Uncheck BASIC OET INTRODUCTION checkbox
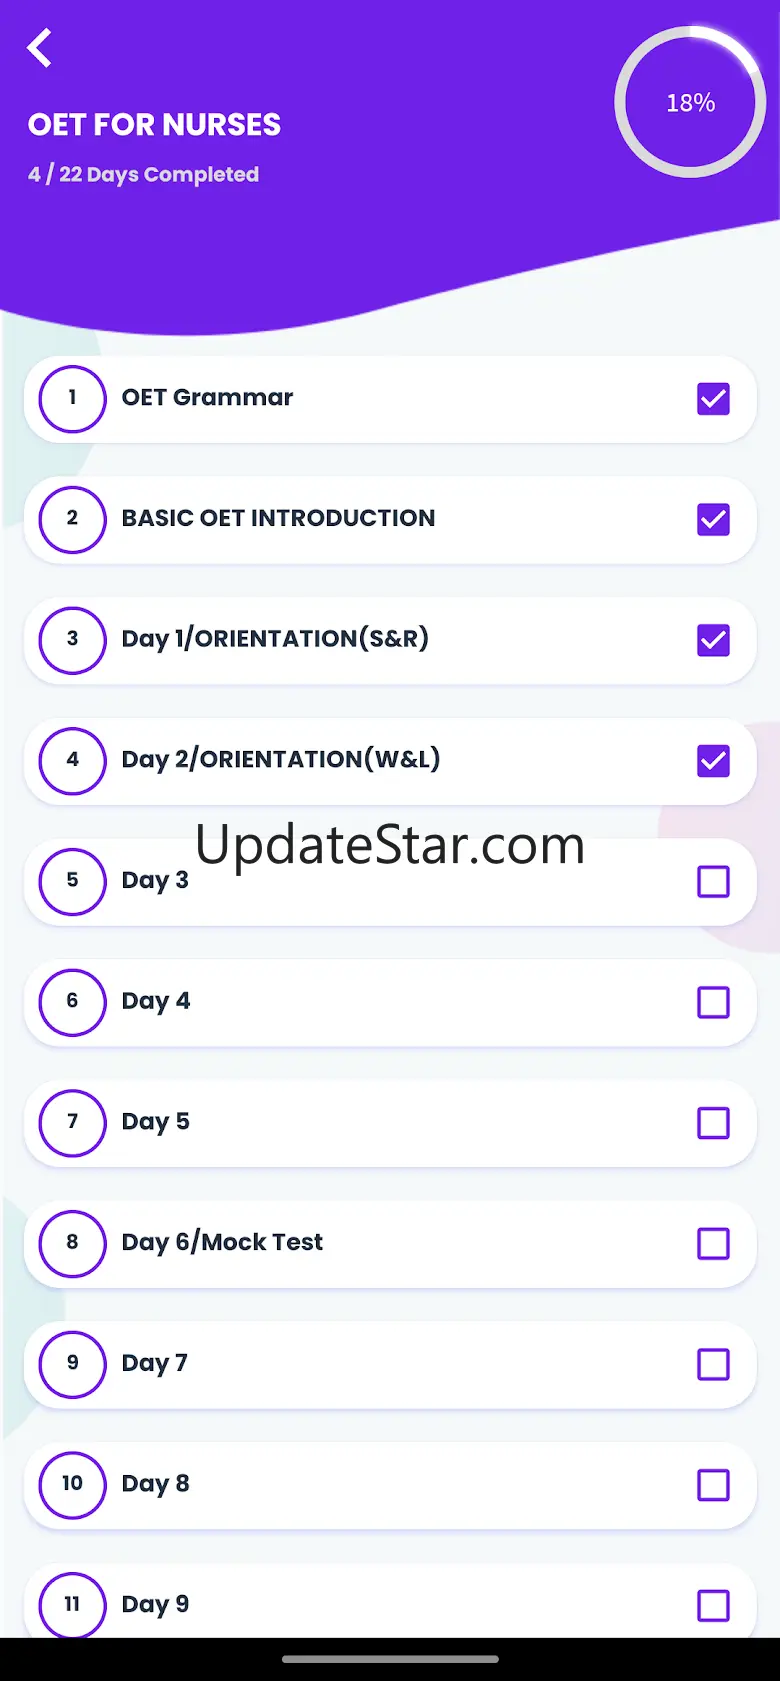Viewport: 780px width, 1681px height. click(x=713, y=520)
